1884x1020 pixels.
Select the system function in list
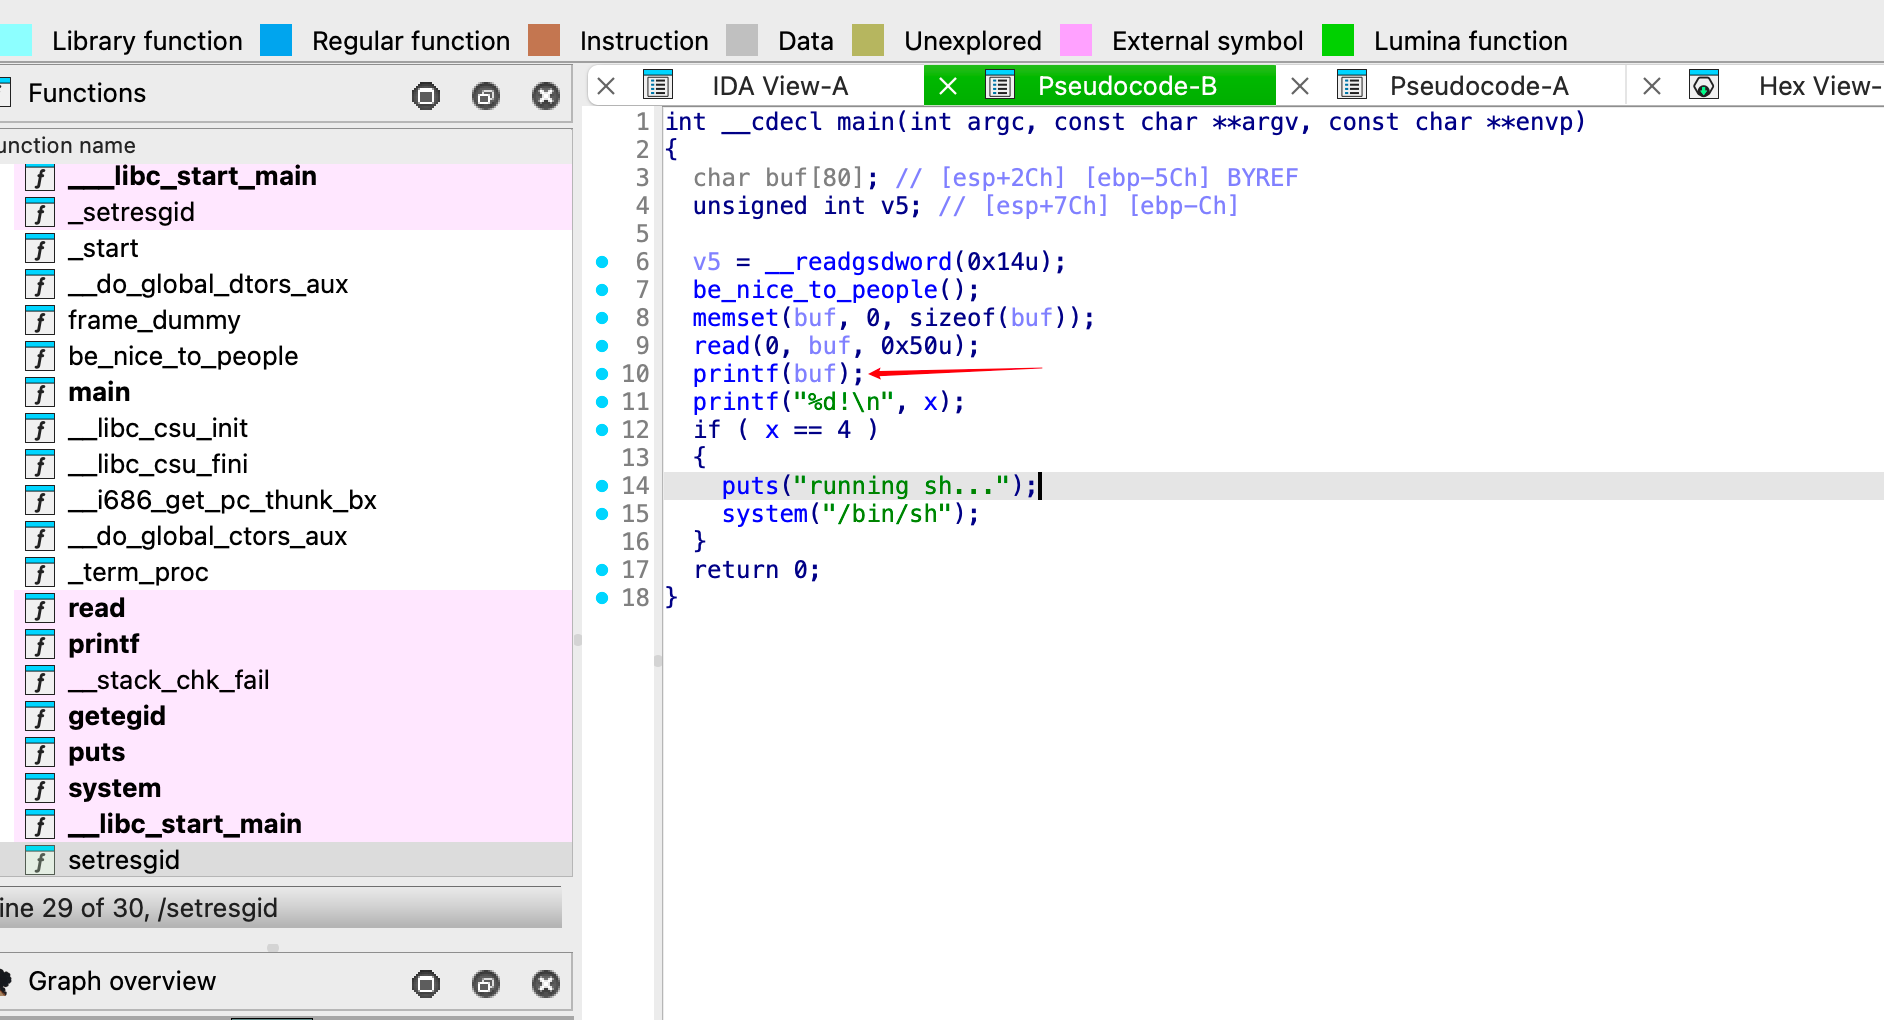tap(114, 788)
